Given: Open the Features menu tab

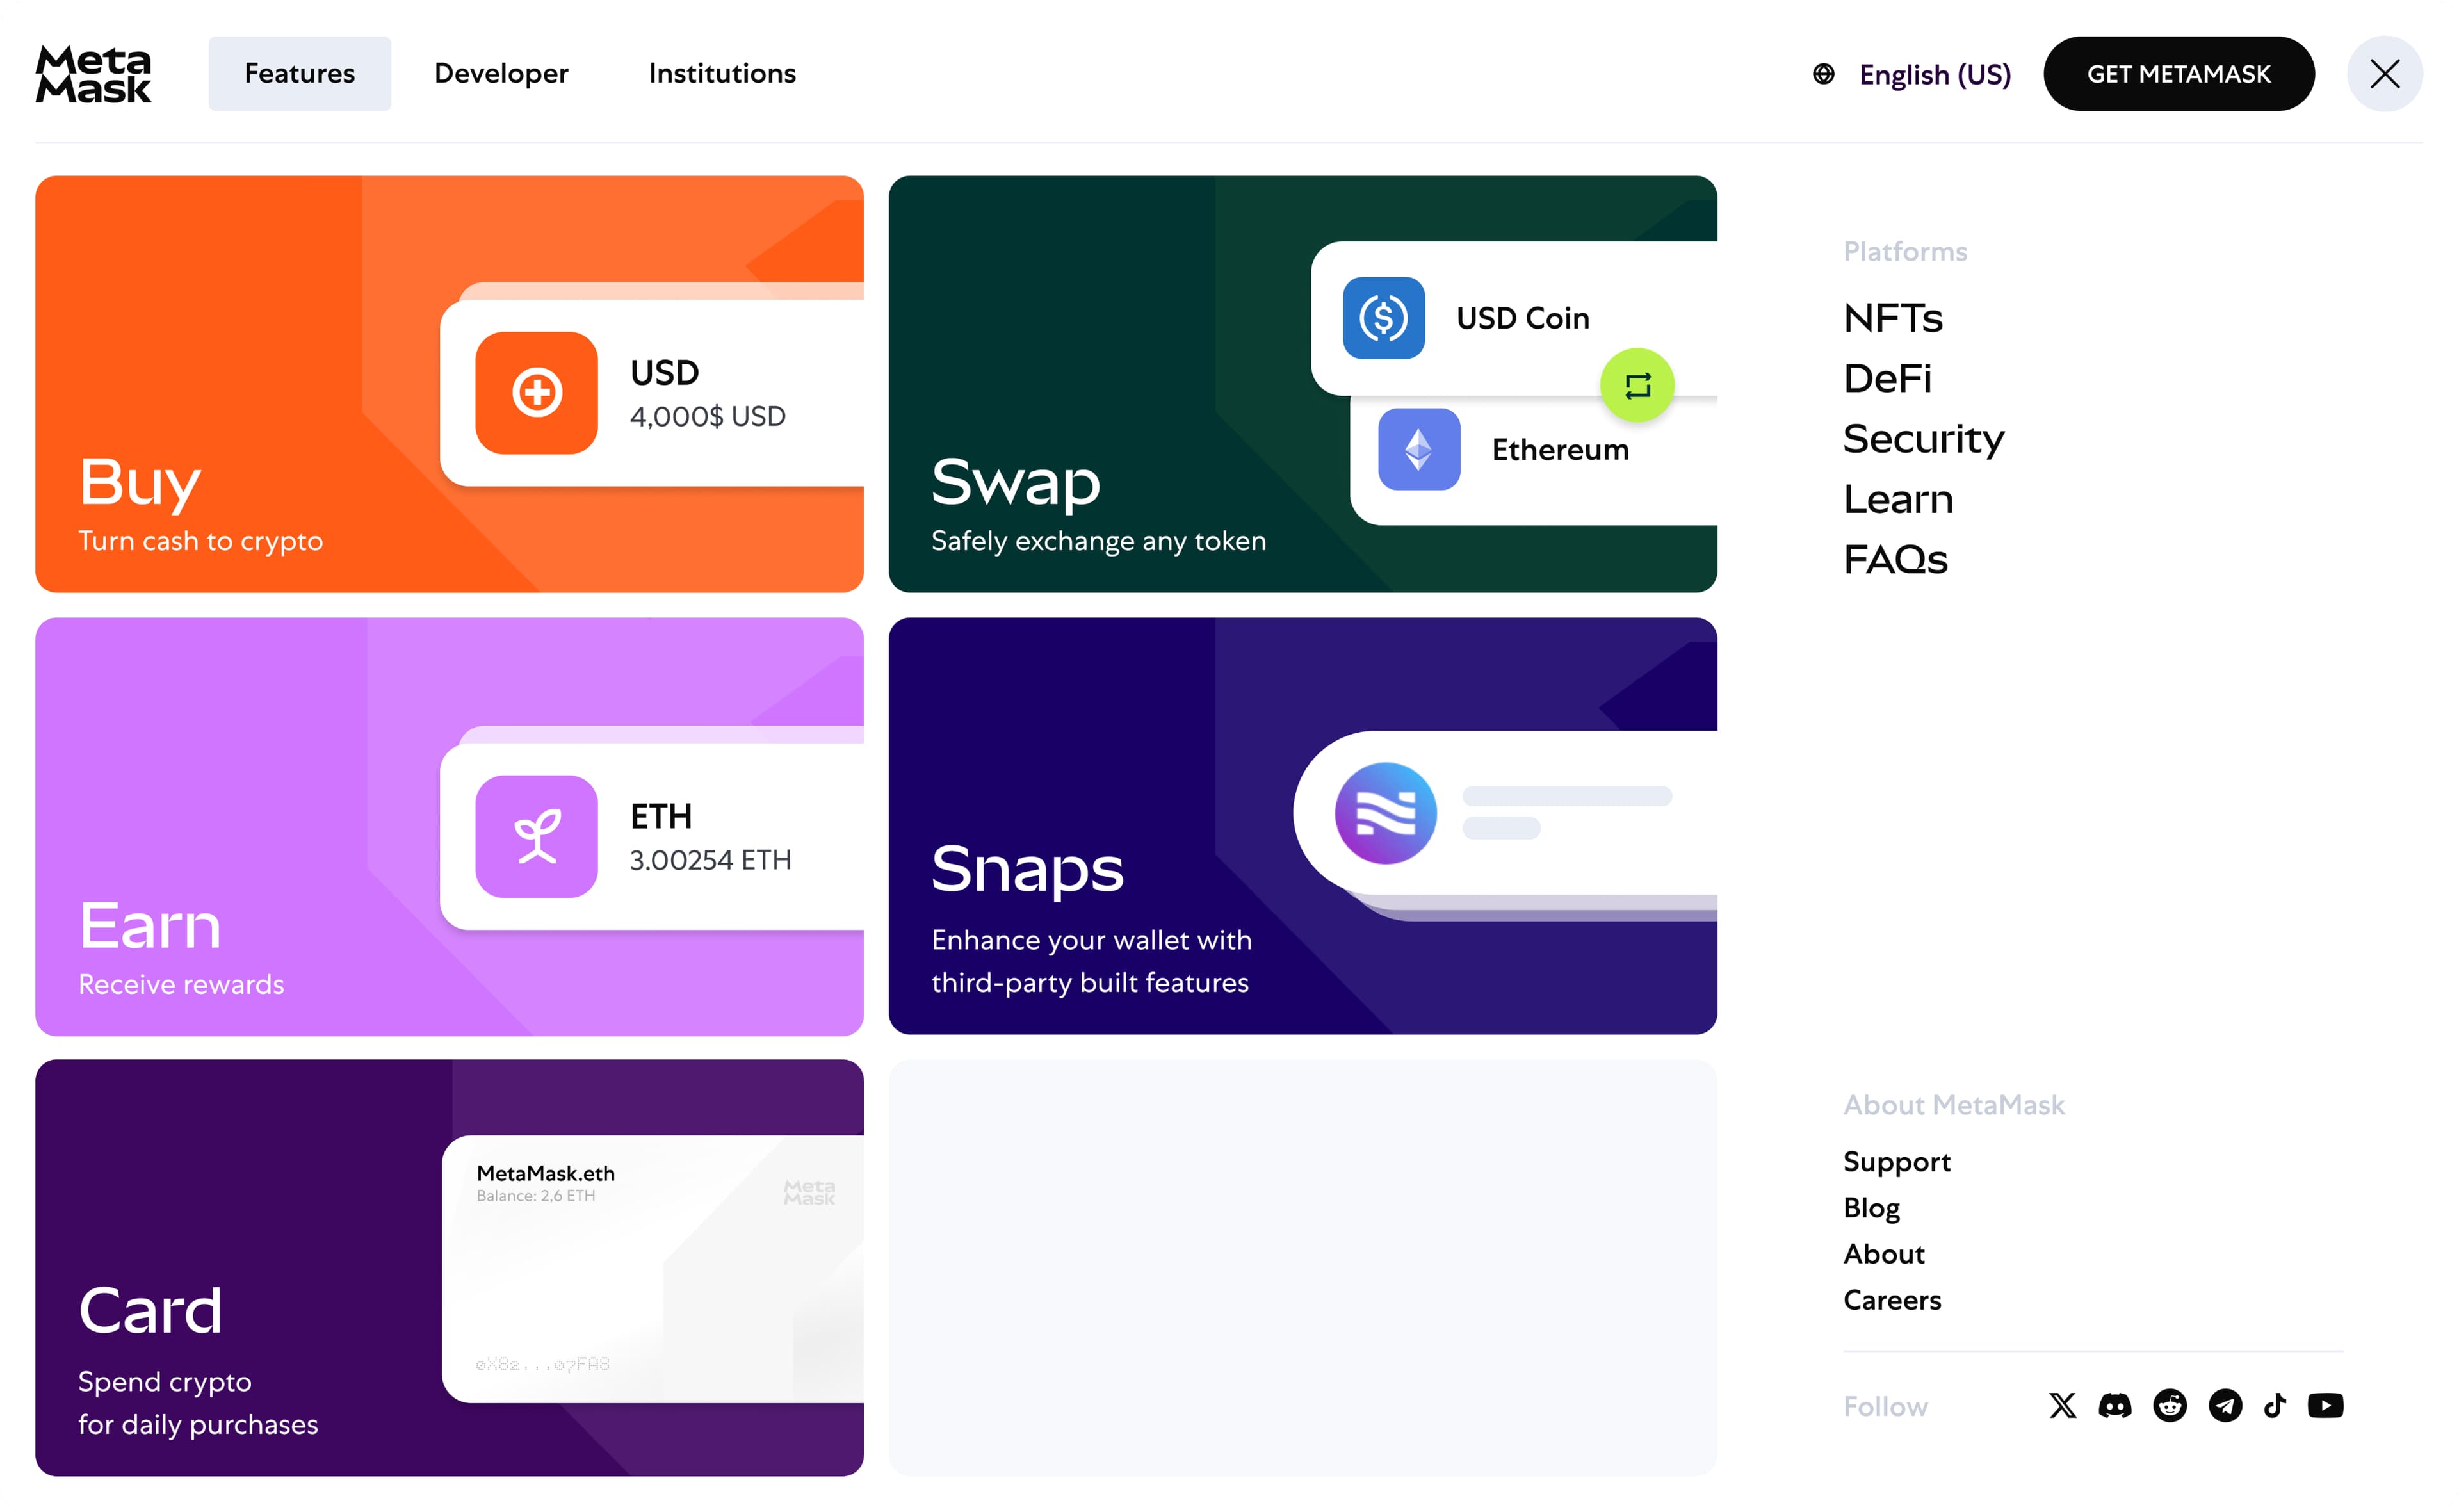Looking at the screenshot, I should point(299,74).
